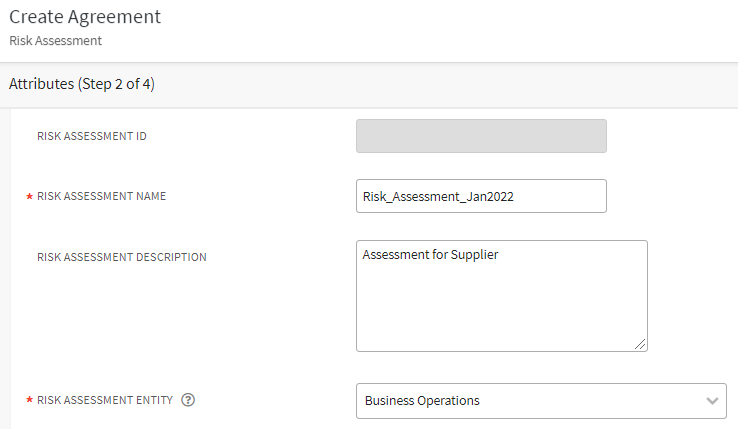Click the 'Risk_Assessment_Jan2022' text value
Screen dimensions: 738x429
click(x=438, y=197)
